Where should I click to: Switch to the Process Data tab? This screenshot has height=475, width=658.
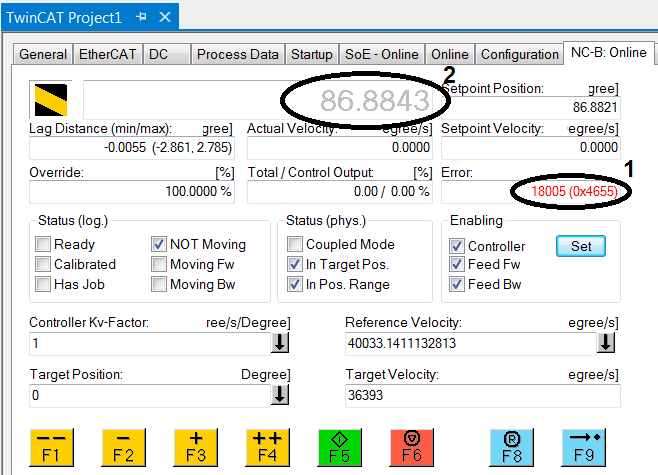238,54
